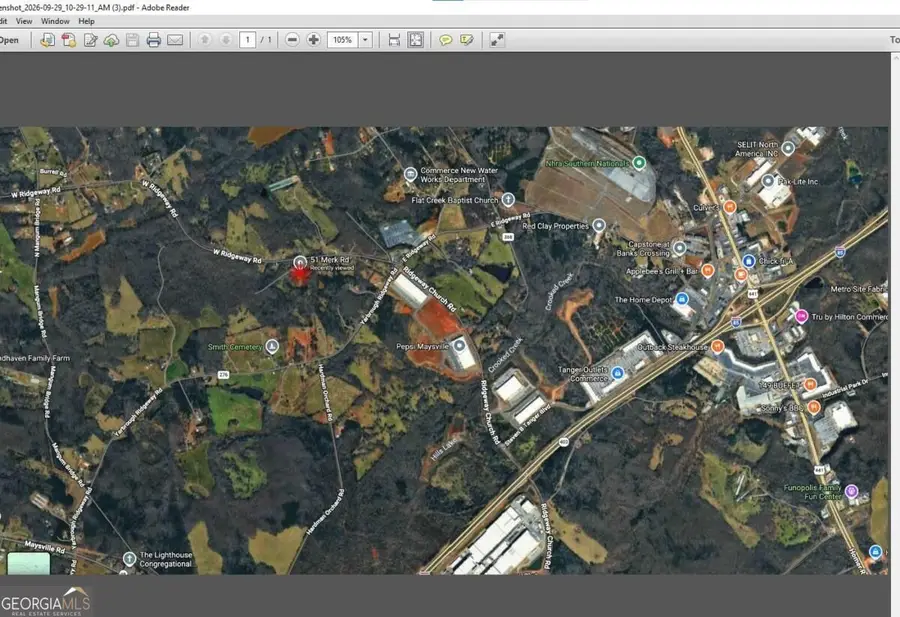Click the Open button in toolbar
900x617 pixels.
coord(9,40)
